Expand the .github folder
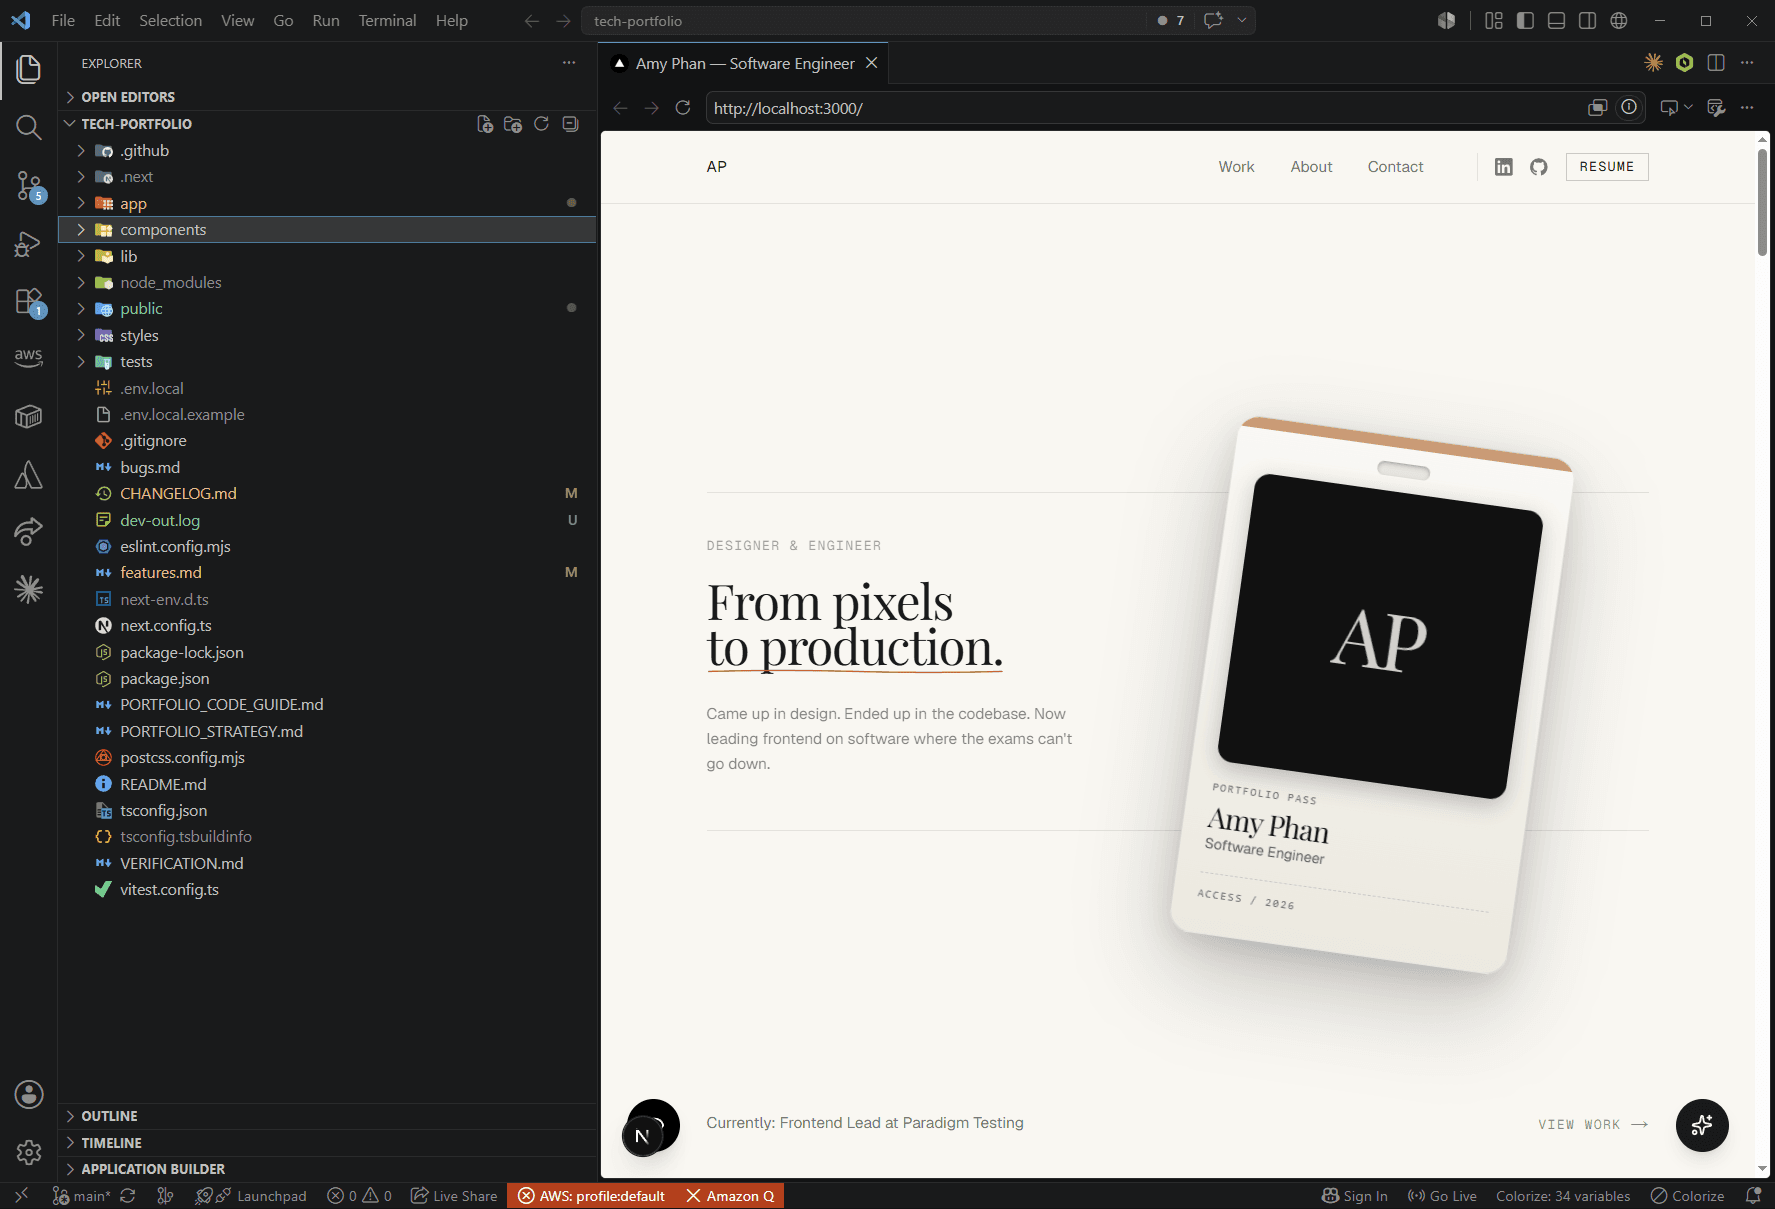 327,151
